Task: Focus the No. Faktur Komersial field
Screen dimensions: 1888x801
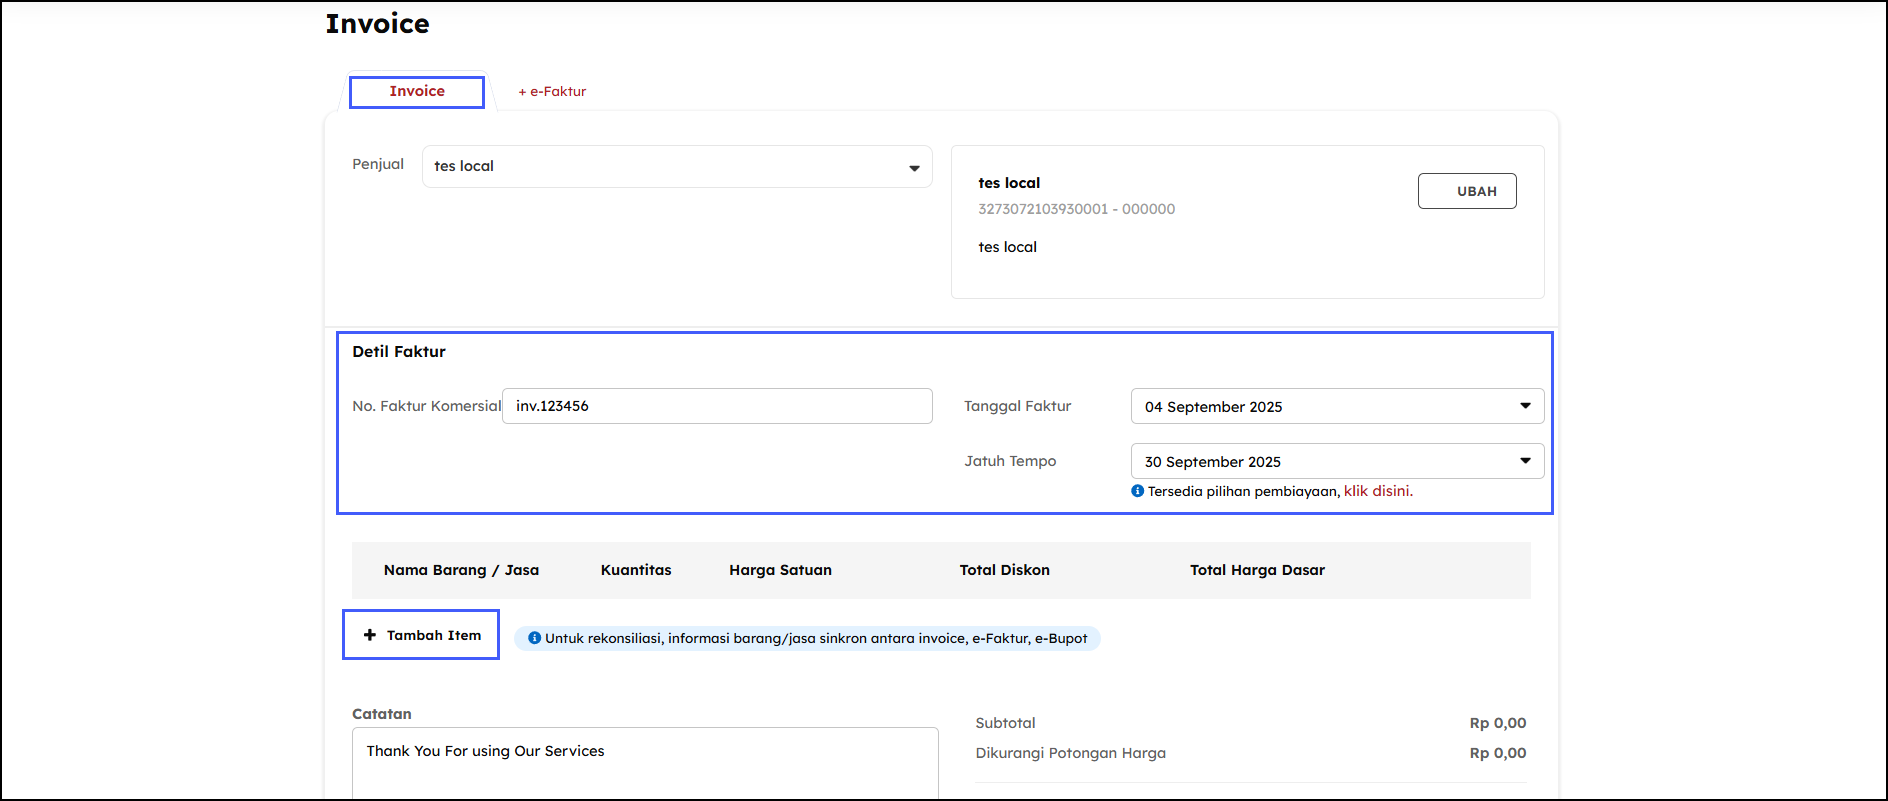Action: click(x=717, y=406)
